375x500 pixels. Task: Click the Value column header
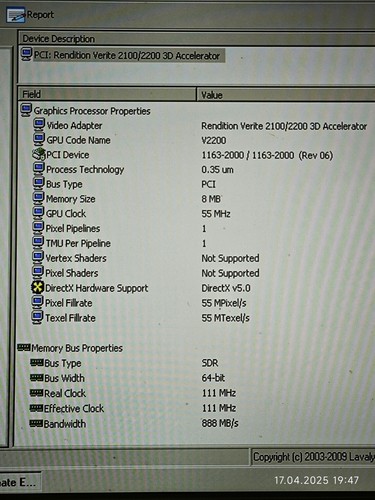tap(286, 95)
